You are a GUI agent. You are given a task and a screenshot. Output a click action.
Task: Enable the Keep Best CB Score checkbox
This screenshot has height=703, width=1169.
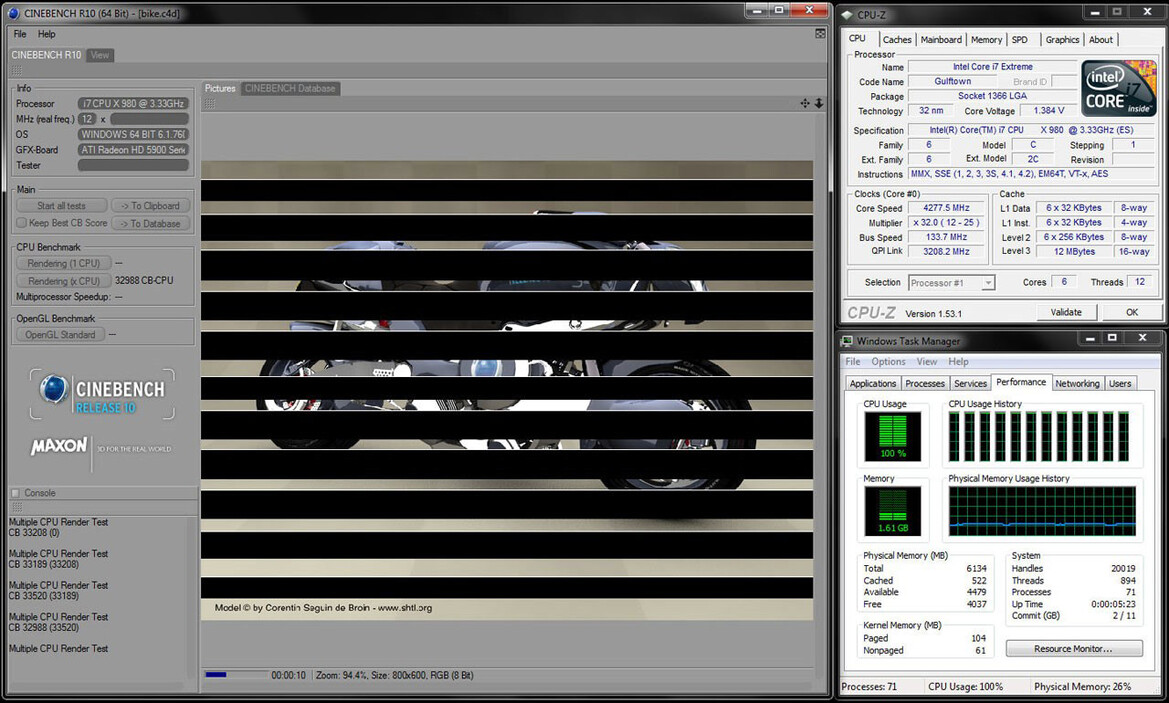[21, 223]
